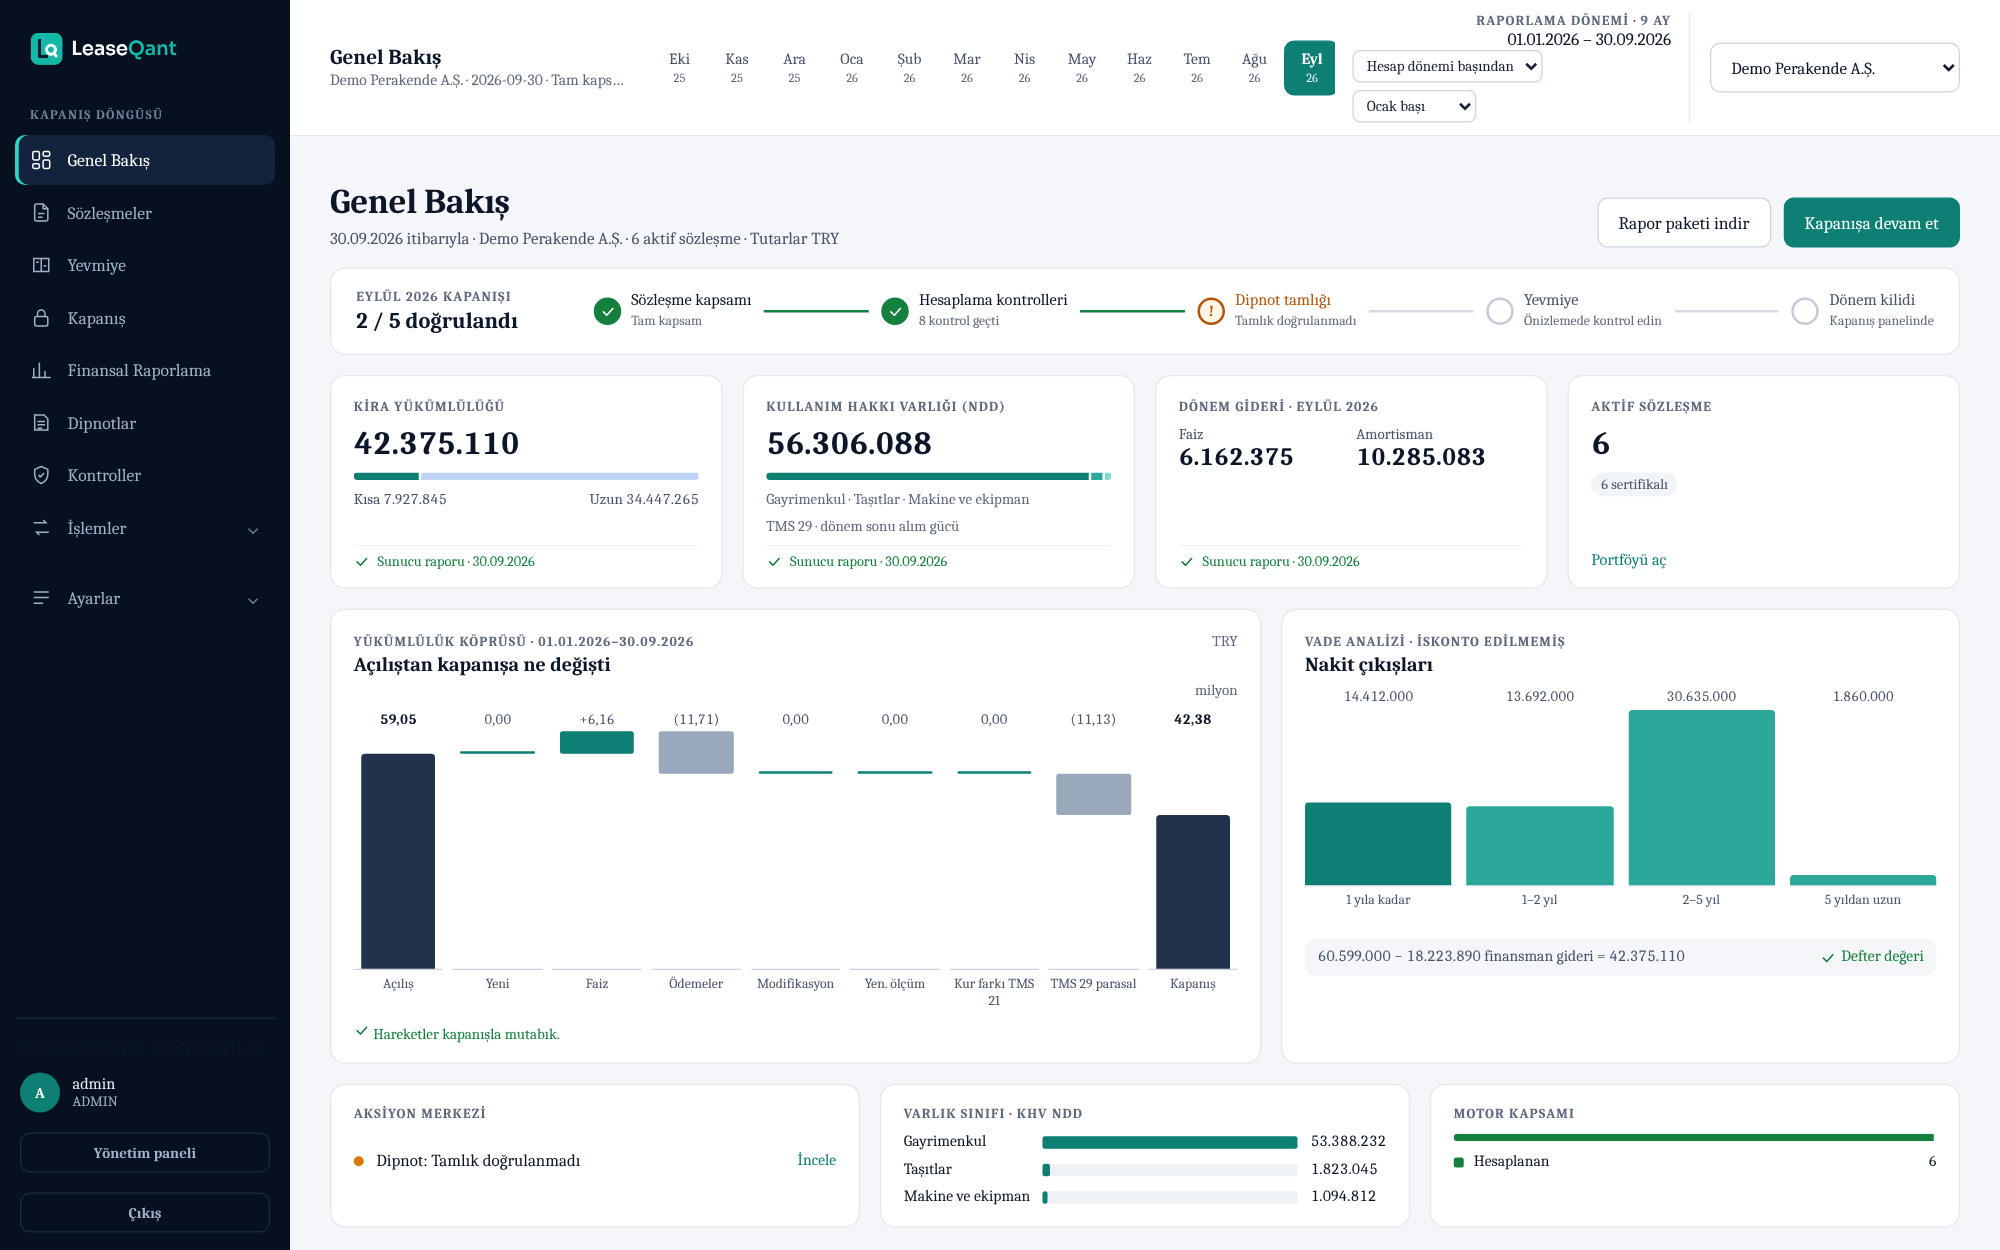The image size is (2000, 1250).
Task: Open Kapanış lock icon in sidebar
Action: point(41,318)
